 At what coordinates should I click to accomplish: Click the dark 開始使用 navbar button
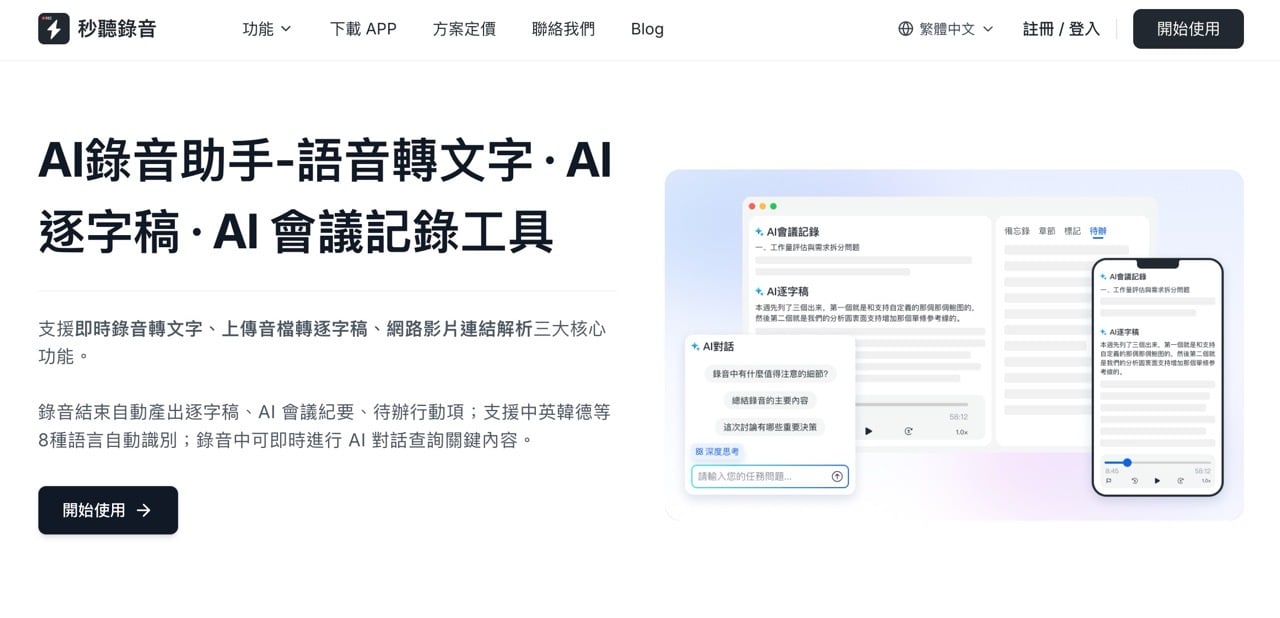[x=1188, y=29]
